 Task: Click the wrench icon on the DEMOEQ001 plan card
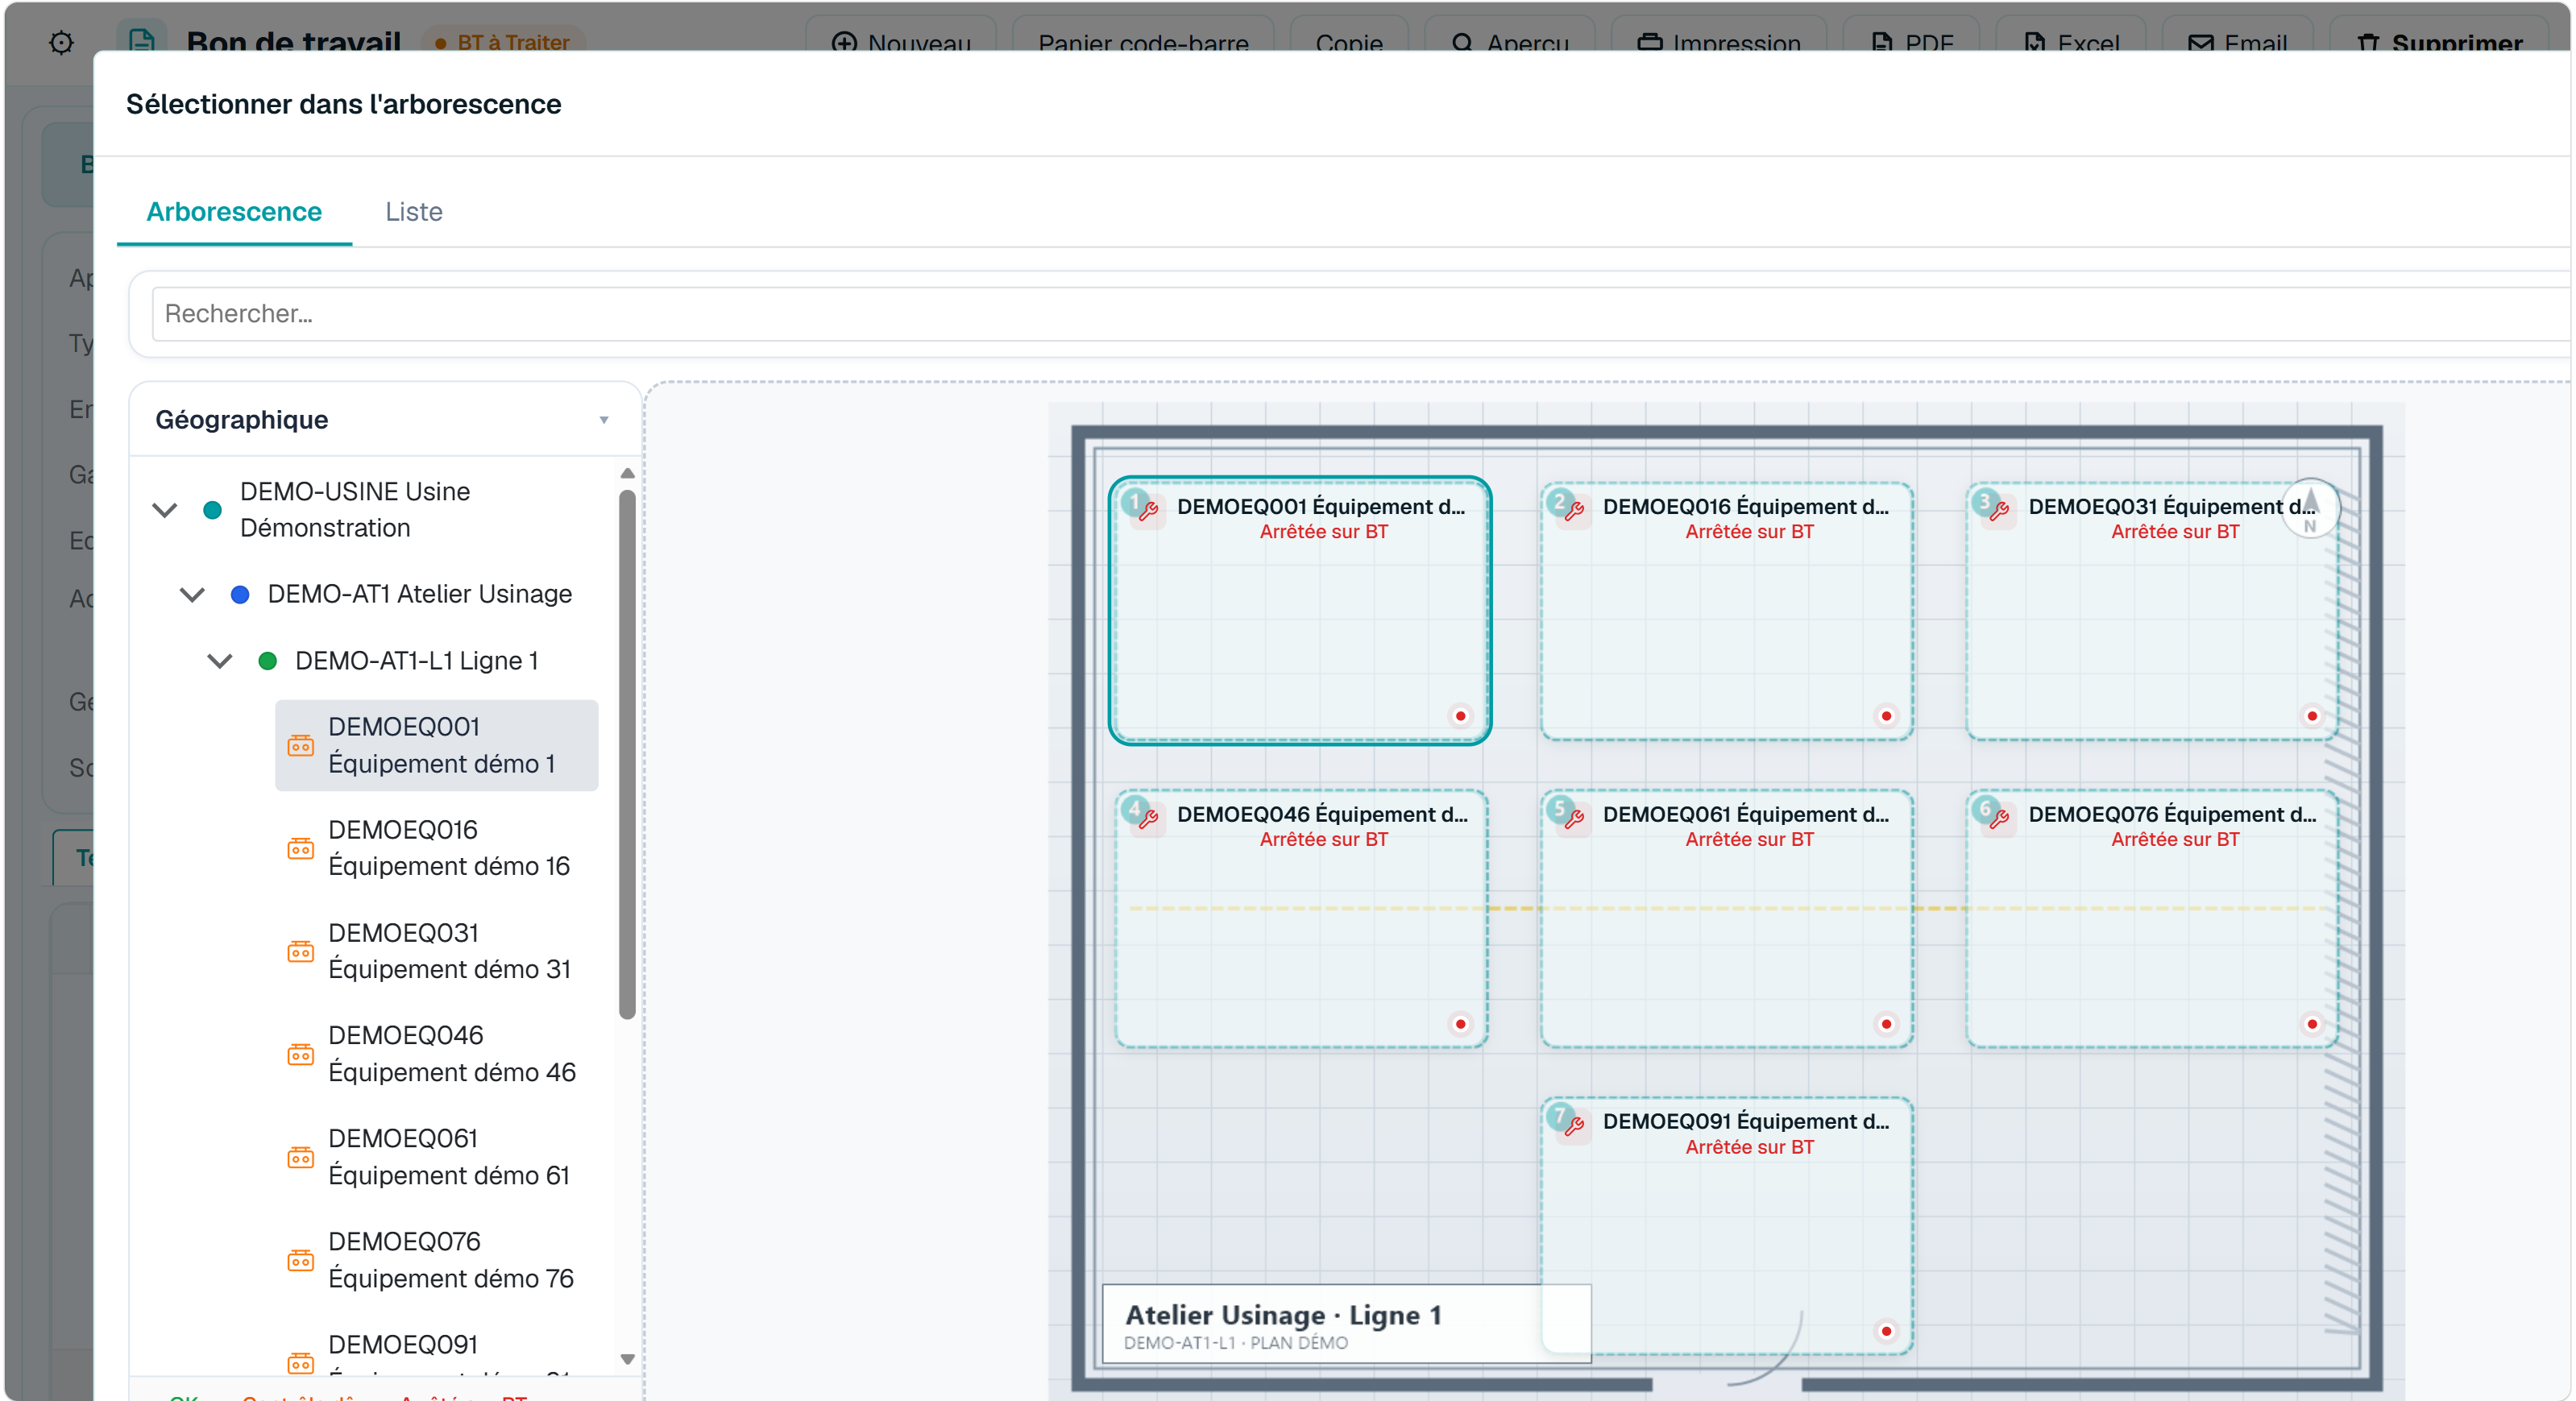tap(1148, 511)
